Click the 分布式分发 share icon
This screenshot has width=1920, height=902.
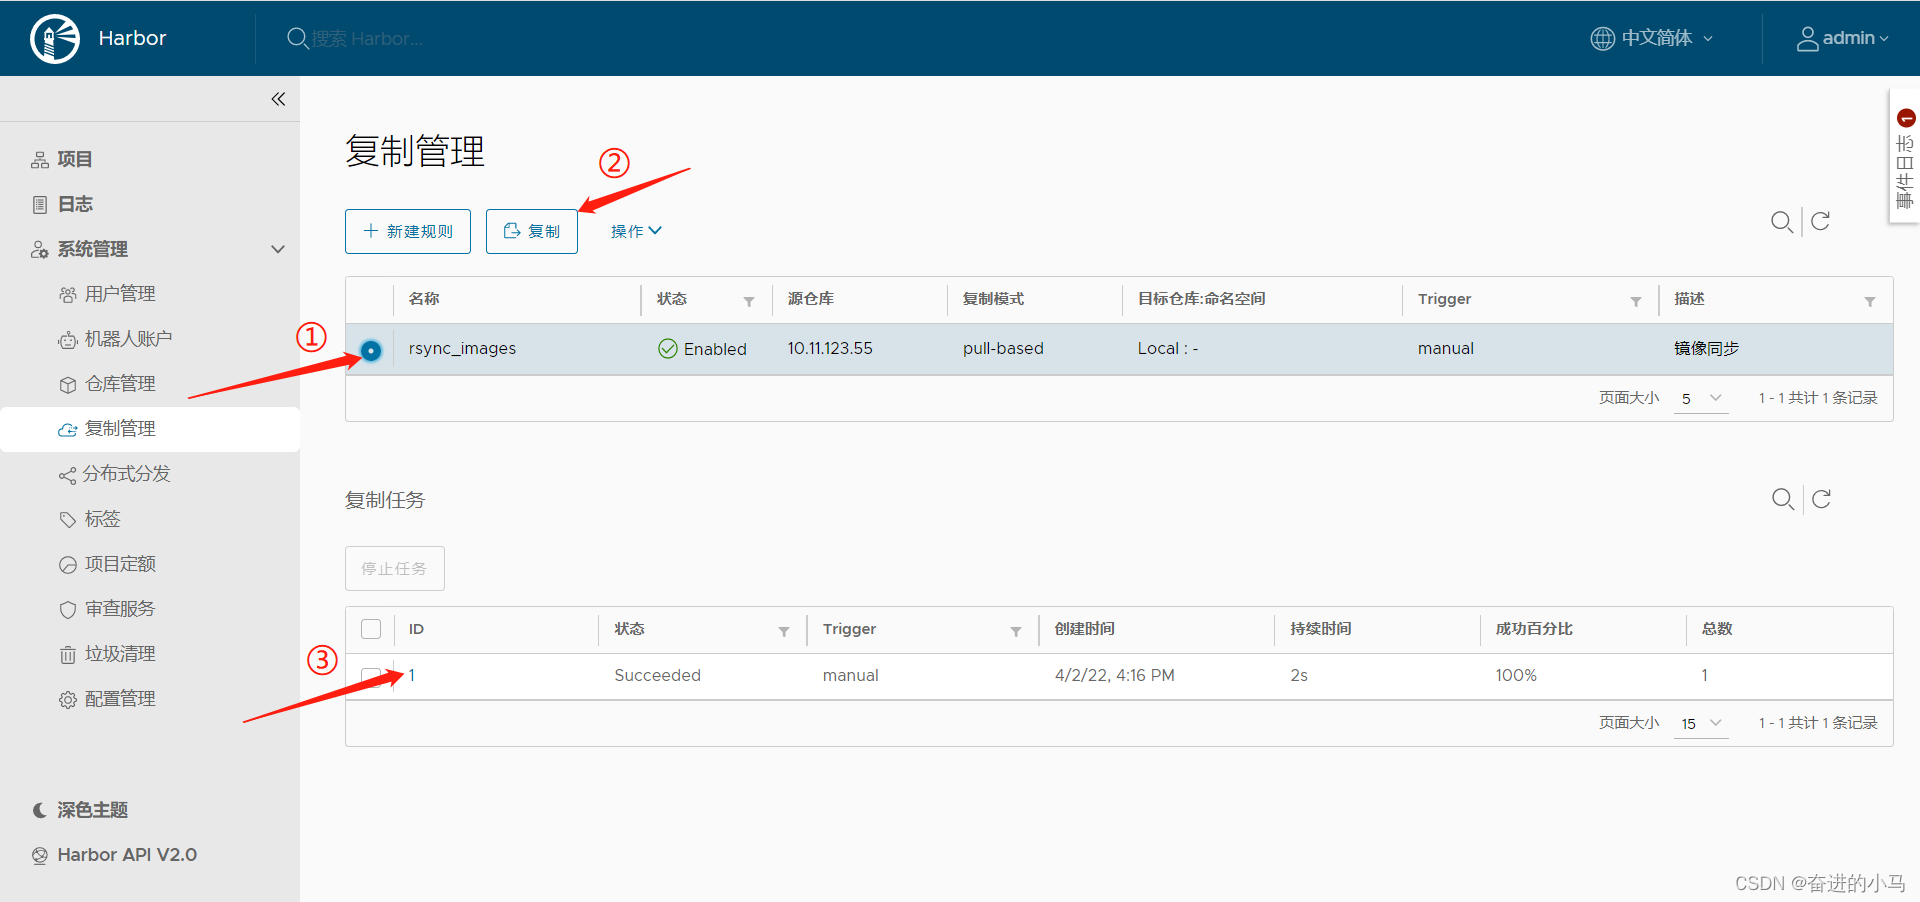click(68, 475)
